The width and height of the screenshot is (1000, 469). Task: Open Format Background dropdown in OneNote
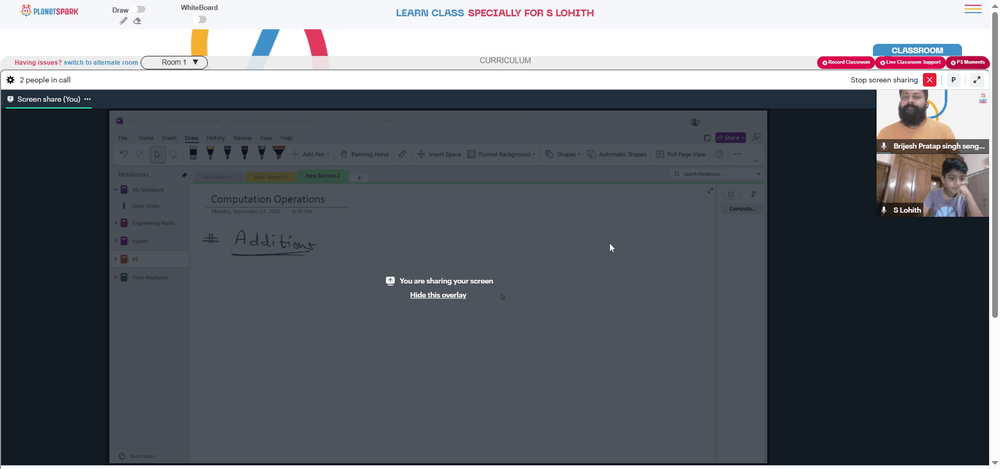pyautogui.click(x=501, y=154)
